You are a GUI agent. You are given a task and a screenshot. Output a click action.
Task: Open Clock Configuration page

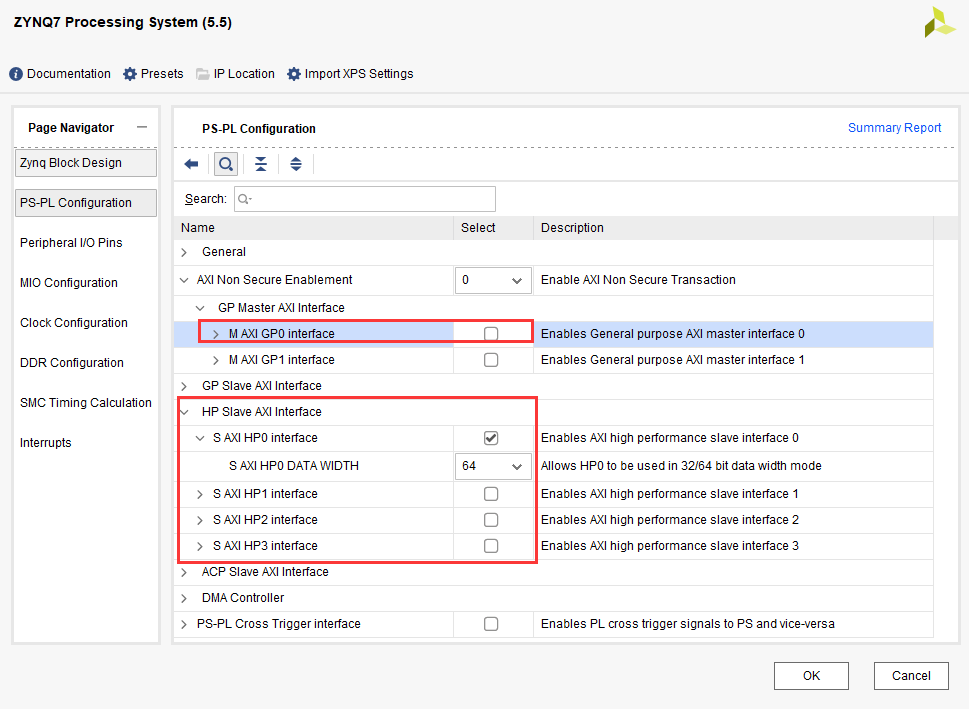[x=74, y=323]
